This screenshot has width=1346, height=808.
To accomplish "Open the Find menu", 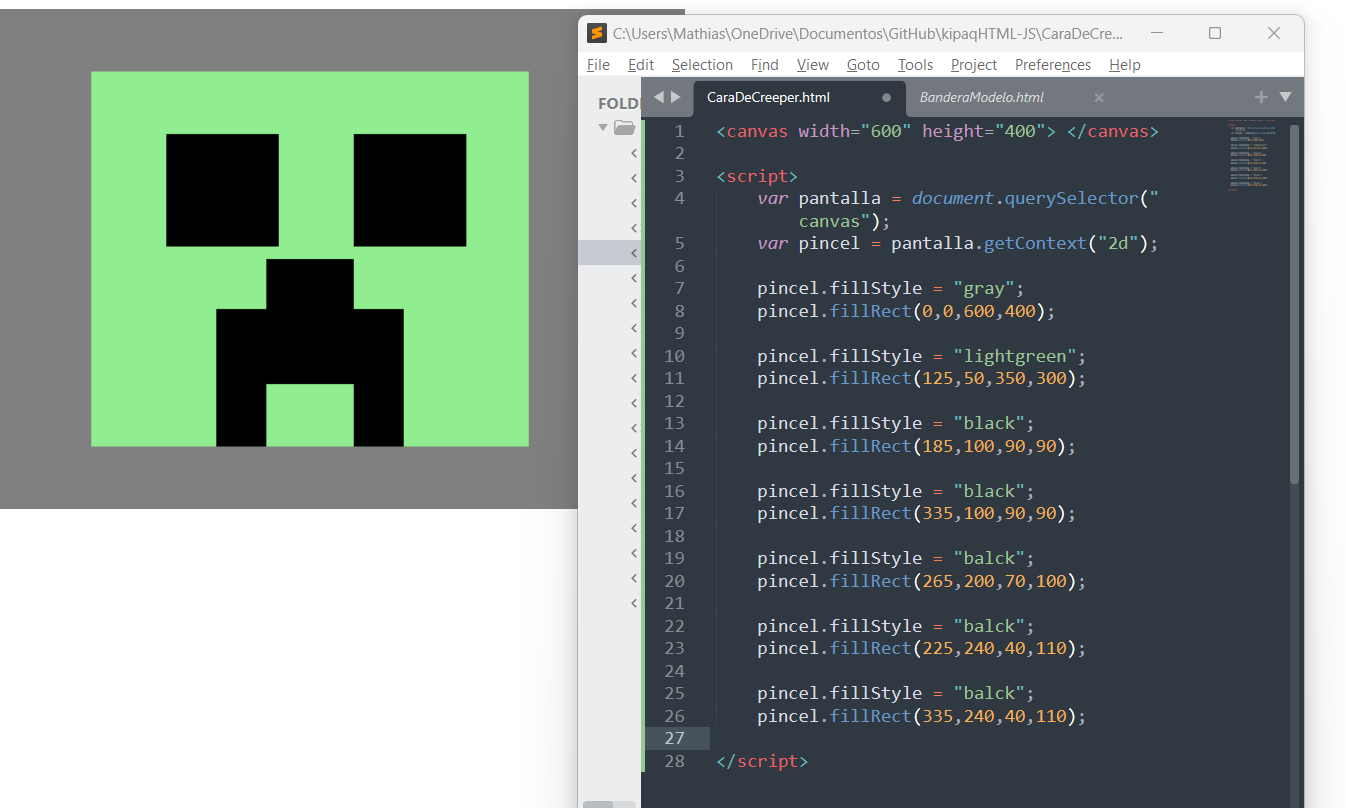I will click(764, 65).
